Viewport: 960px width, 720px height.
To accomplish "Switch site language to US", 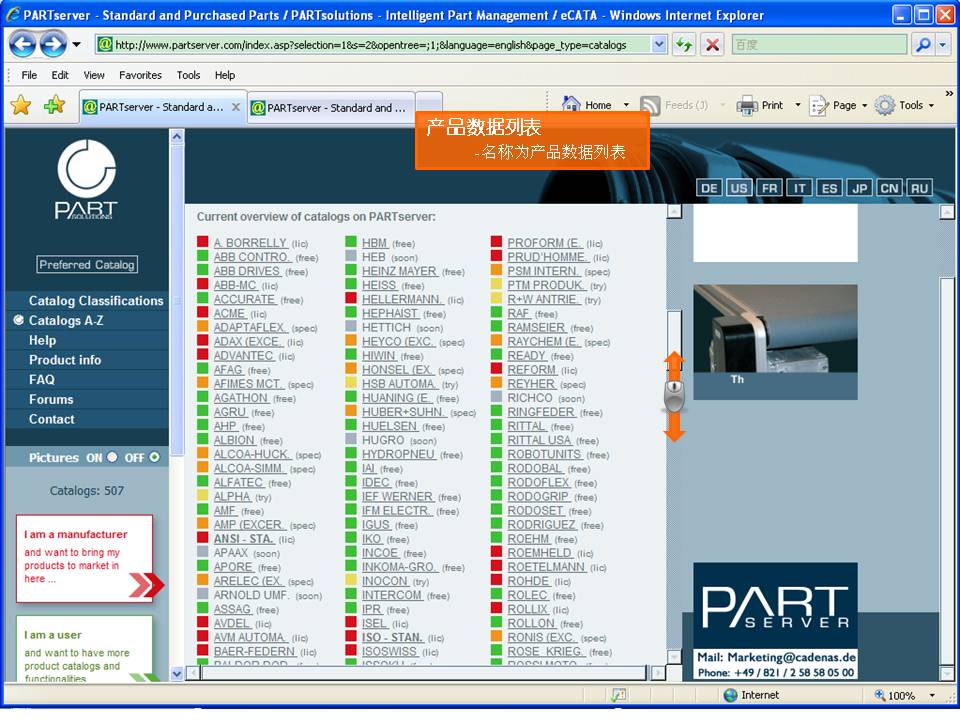I will pyautogui.click(x=739, y=188).
